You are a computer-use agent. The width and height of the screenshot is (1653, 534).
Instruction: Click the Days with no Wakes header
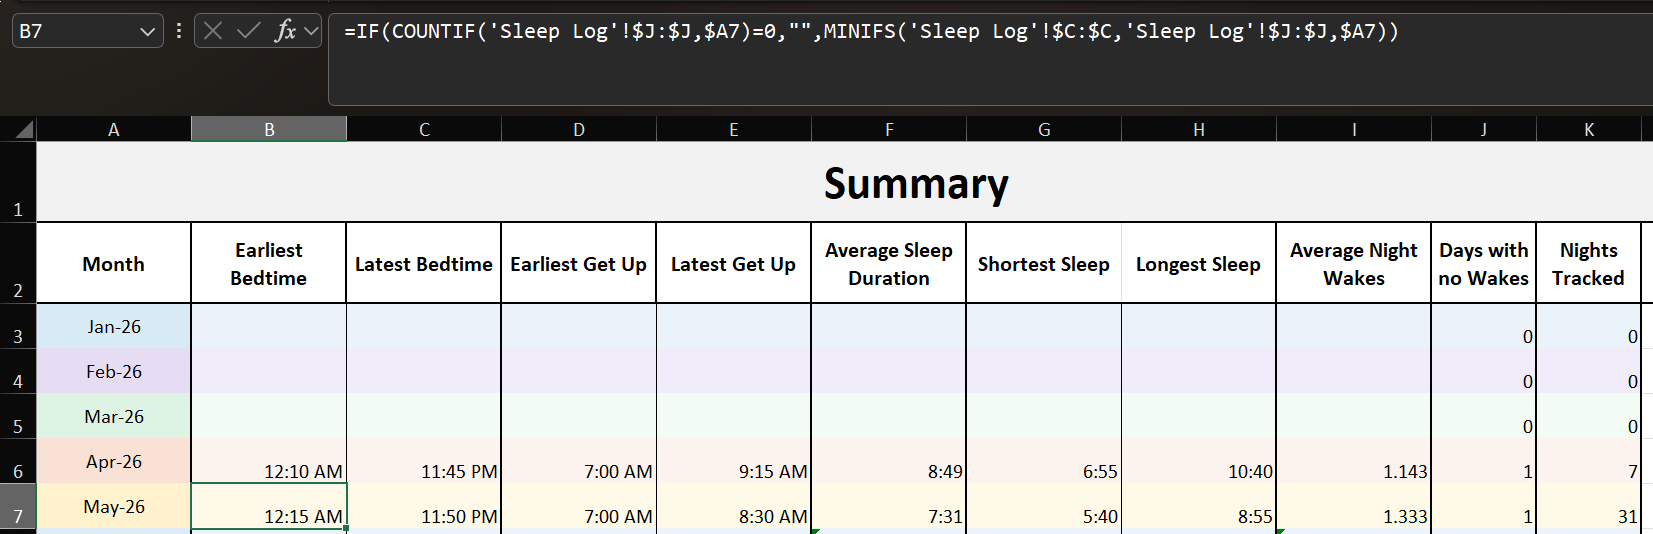(1484, 264)
